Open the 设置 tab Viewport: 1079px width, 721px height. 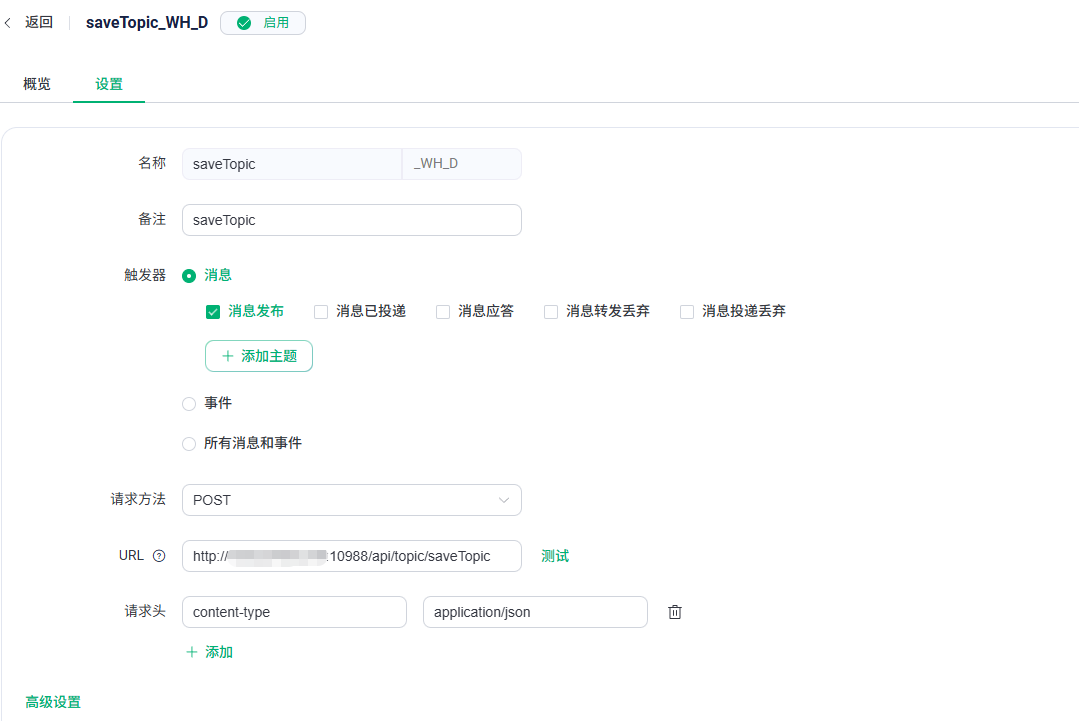point(109,84)
